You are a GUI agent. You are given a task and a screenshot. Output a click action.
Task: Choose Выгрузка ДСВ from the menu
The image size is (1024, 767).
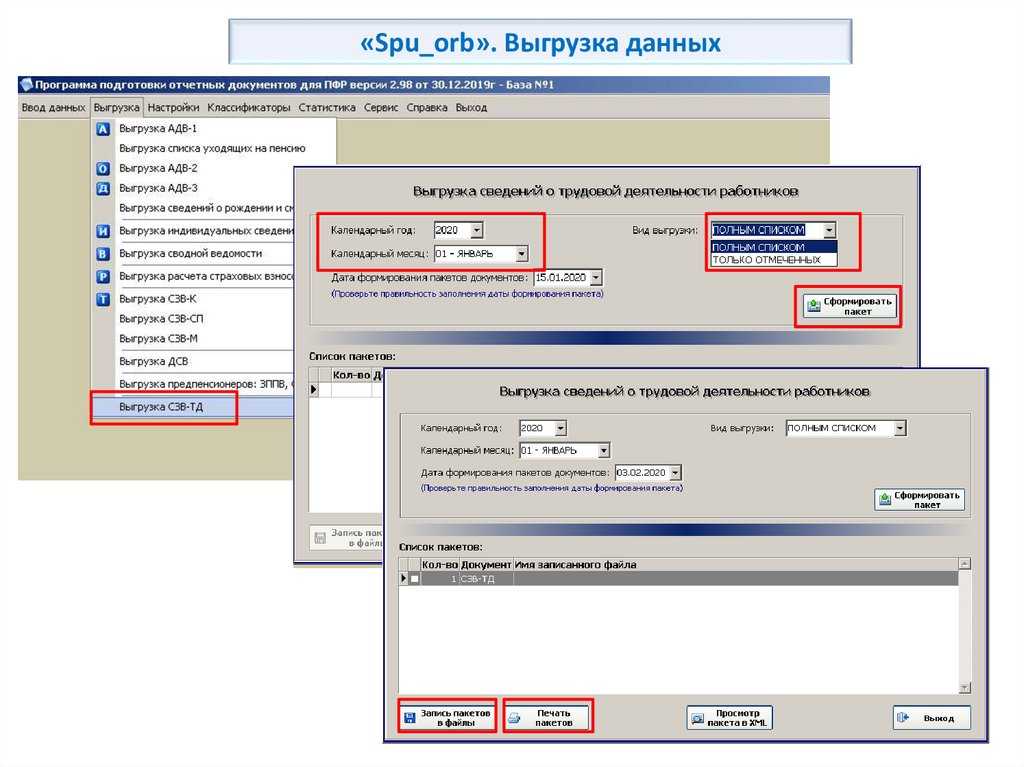(153, 361)
